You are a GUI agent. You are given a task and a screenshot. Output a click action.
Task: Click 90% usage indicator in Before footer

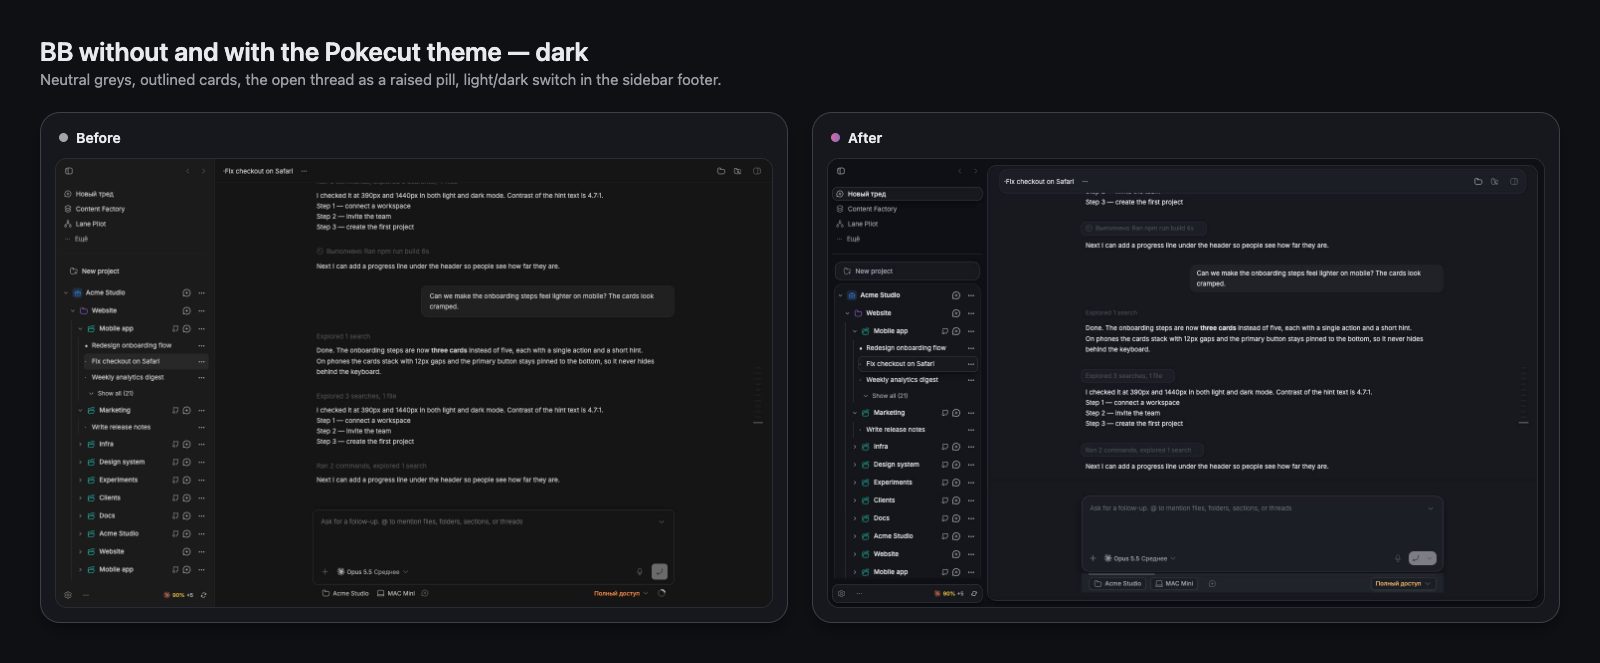point(178,594)
